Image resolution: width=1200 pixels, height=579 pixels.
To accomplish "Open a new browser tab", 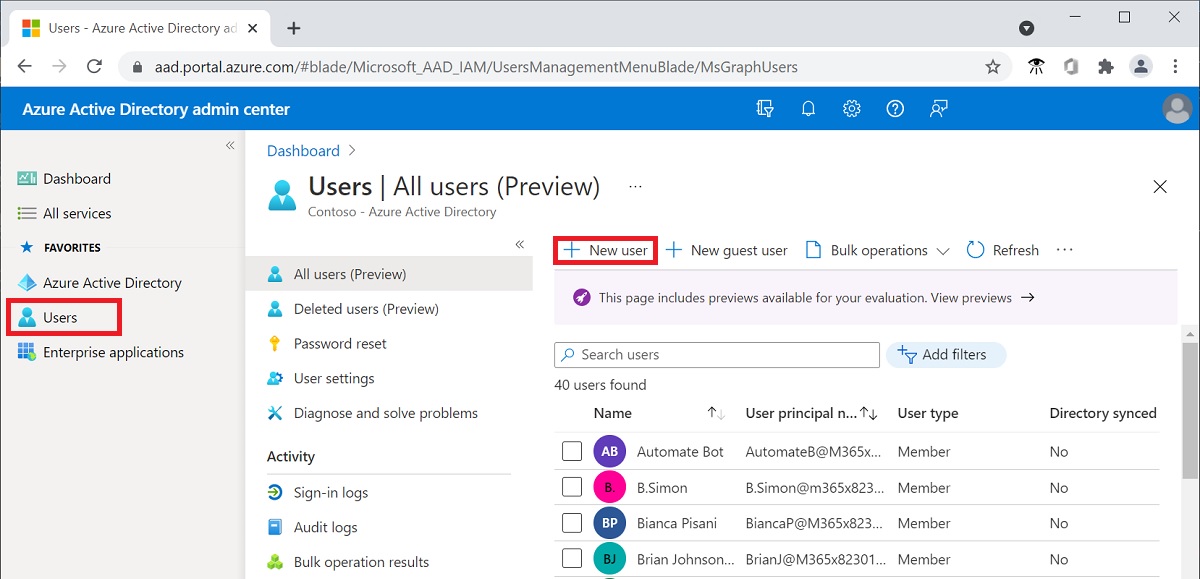I will 293,28.
